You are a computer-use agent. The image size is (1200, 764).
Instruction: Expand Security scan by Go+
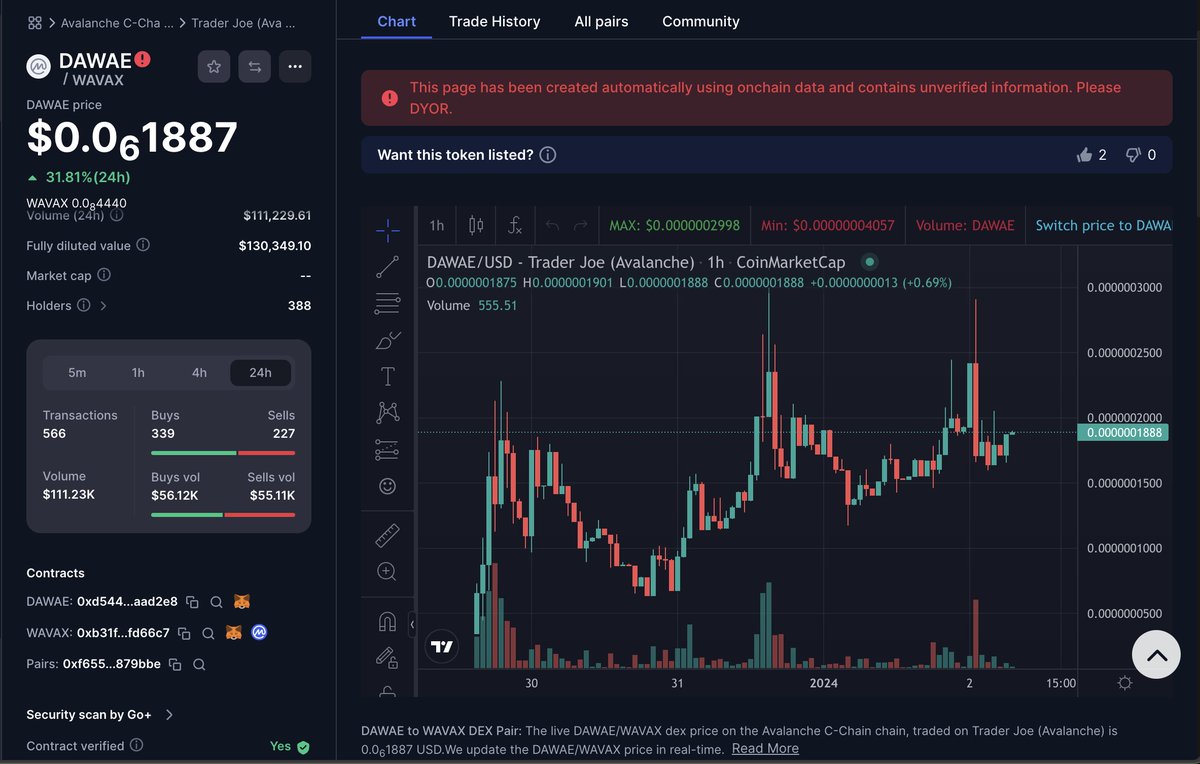(x=100, y=715)
